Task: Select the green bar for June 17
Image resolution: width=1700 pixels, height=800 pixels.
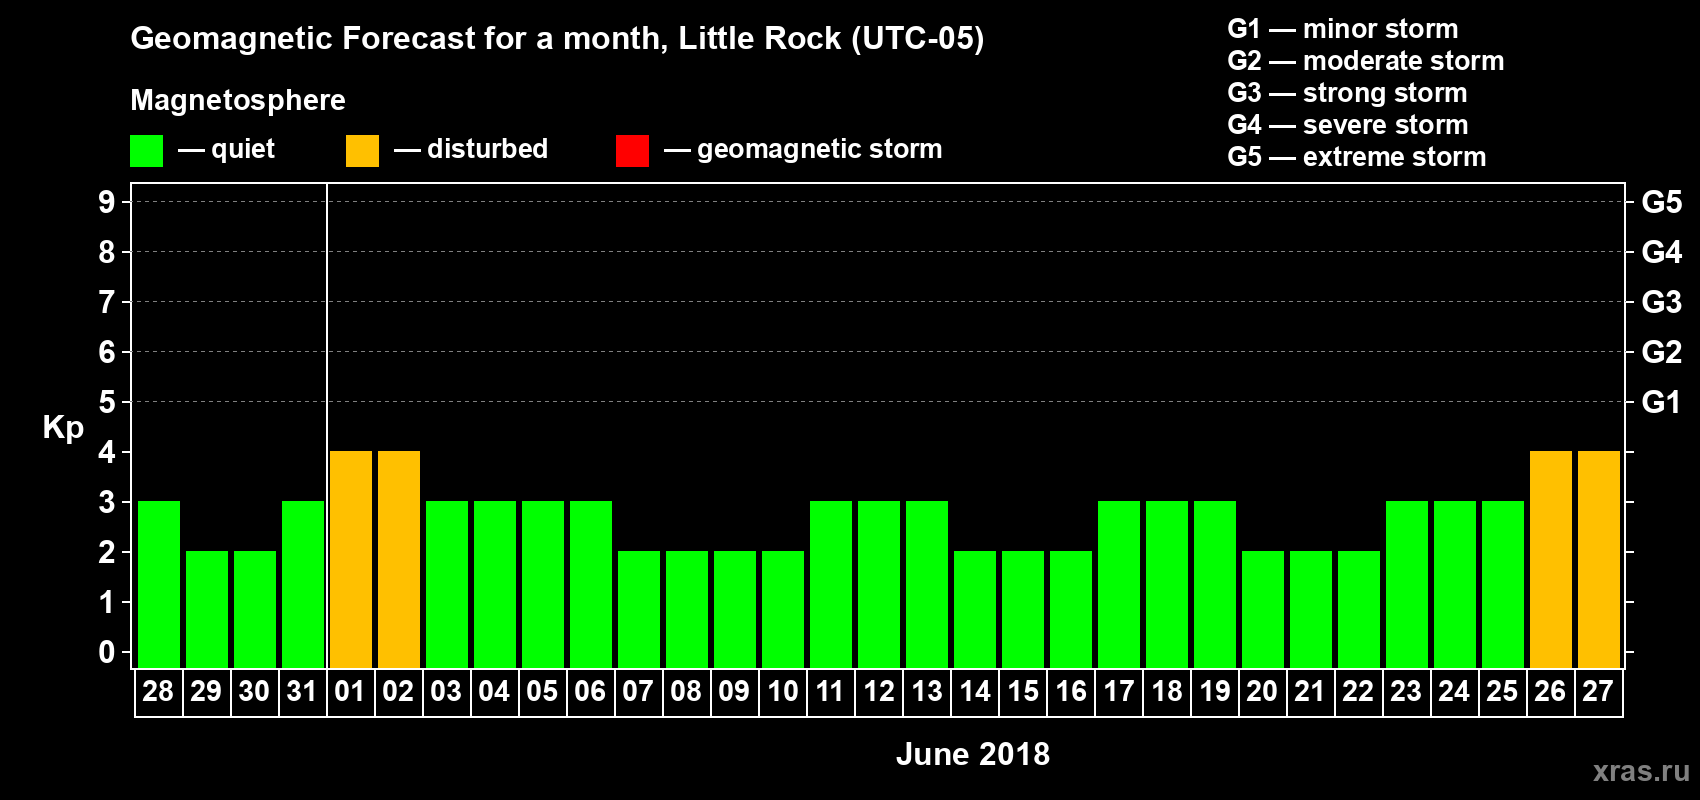Action: click(x=1119, y=585)
